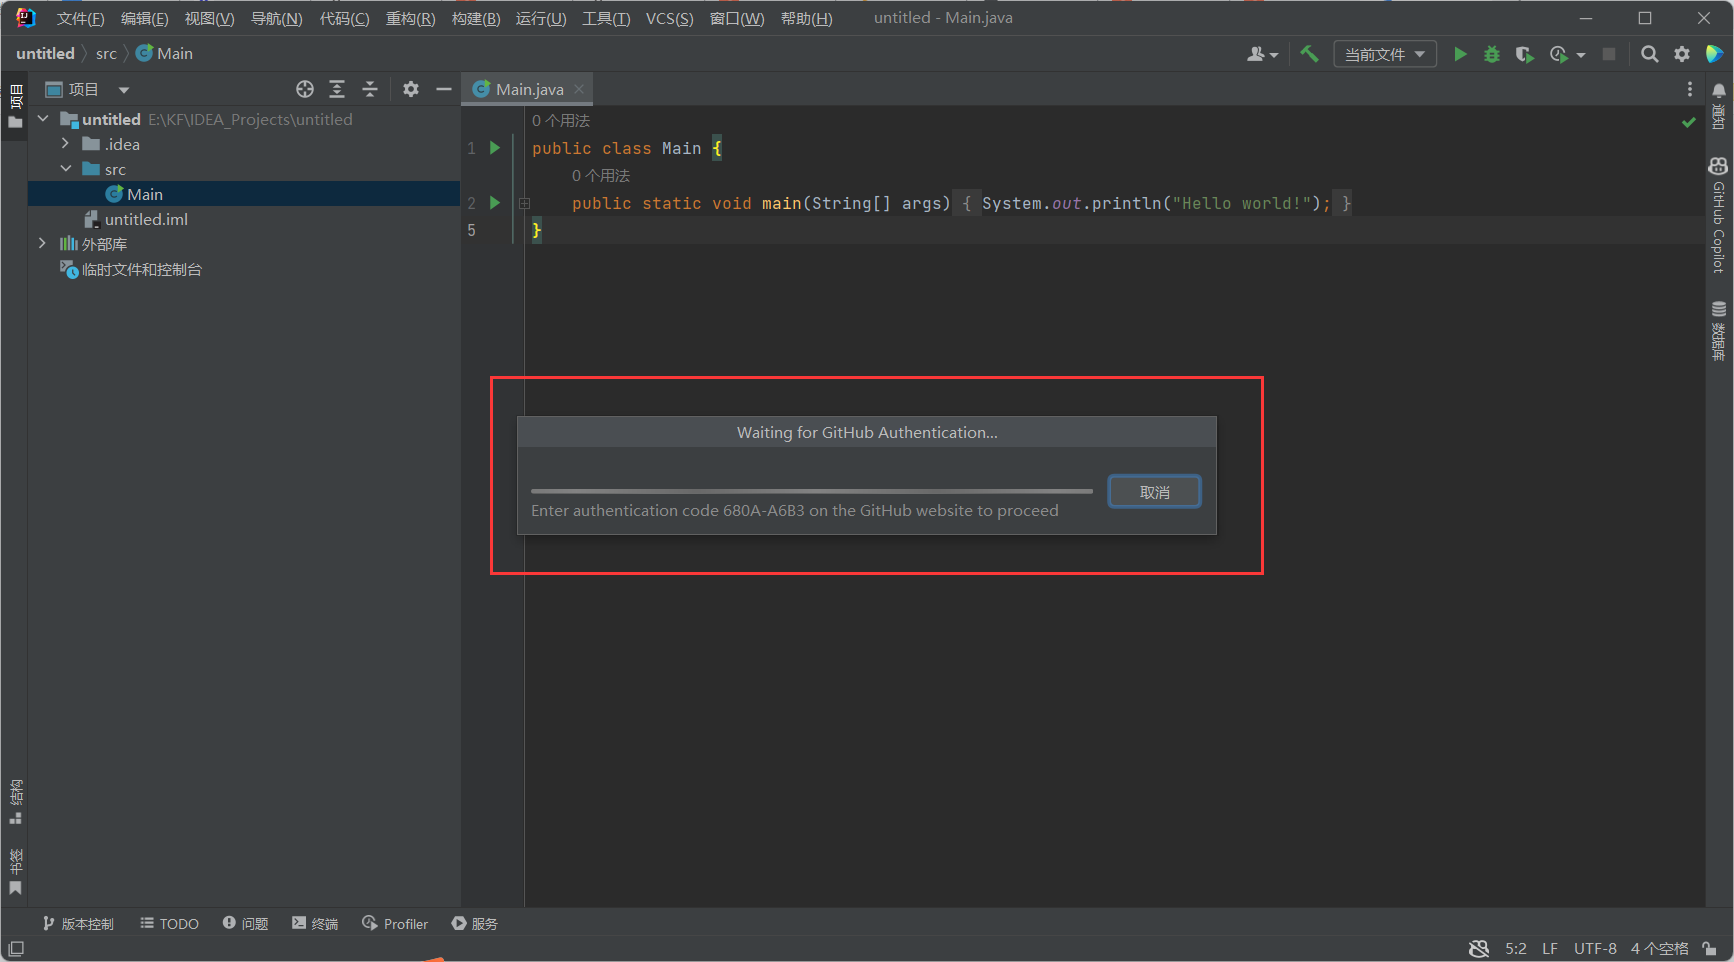Click the UTF-8 encoding status entry
The height and width of the screenshot is (962, 1734).
click(1595, 948)
